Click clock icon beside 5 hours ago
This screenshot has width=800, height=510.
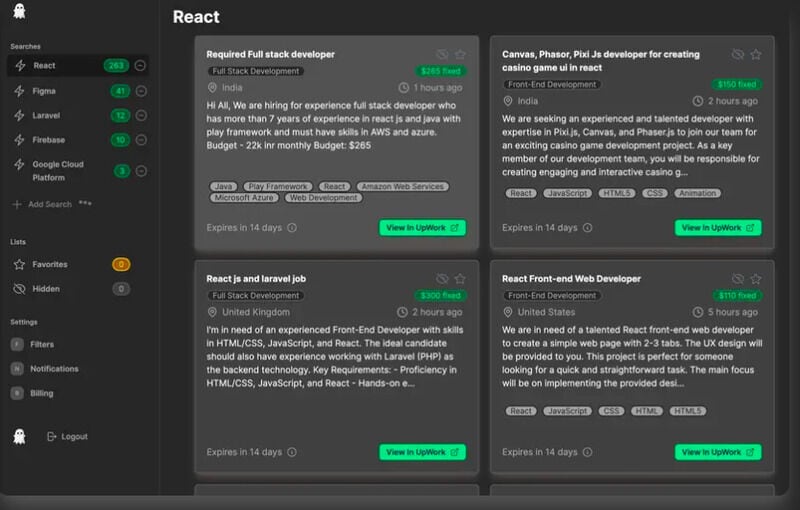(x=698, y=312)
